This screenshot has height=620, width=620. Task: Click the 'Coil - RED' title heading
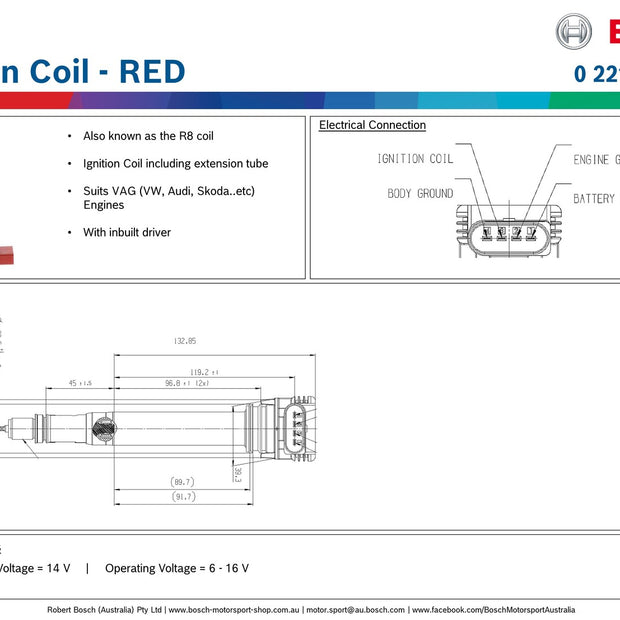pyautogui.click(x=108, y=72)
